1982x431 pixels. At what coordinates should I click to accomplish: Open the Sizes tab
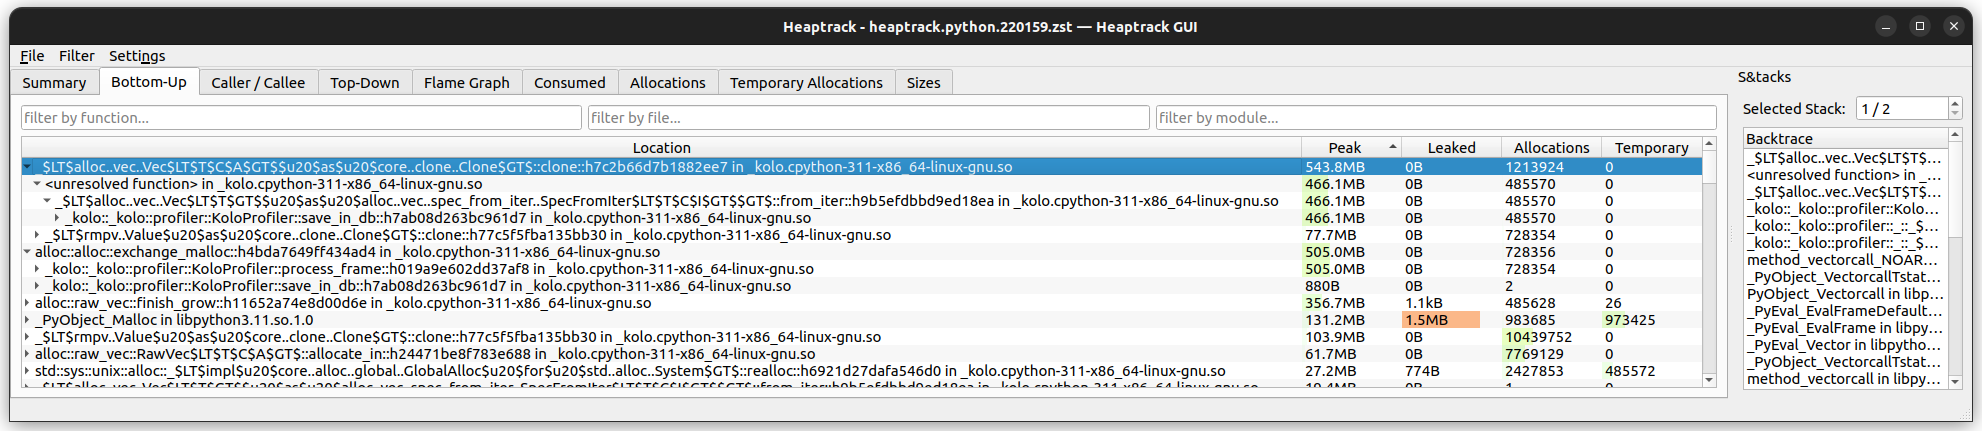pos(923,83)
